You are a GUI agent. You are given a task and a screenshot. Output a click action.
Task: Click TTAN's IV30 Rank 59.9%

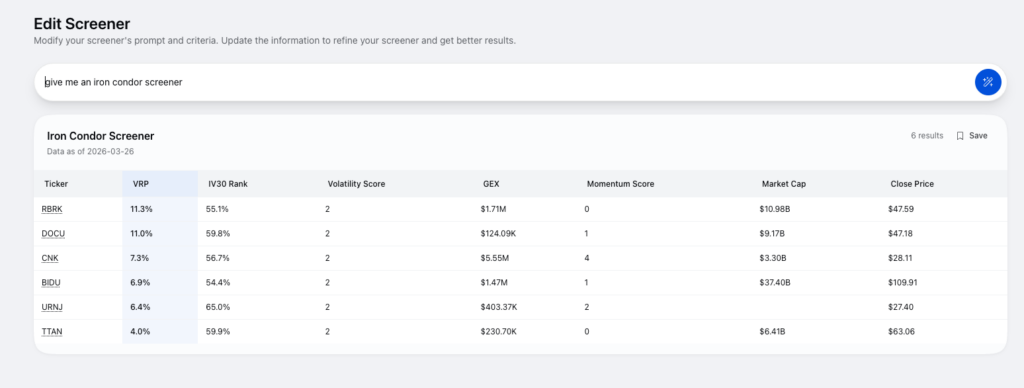pos(218,332)
